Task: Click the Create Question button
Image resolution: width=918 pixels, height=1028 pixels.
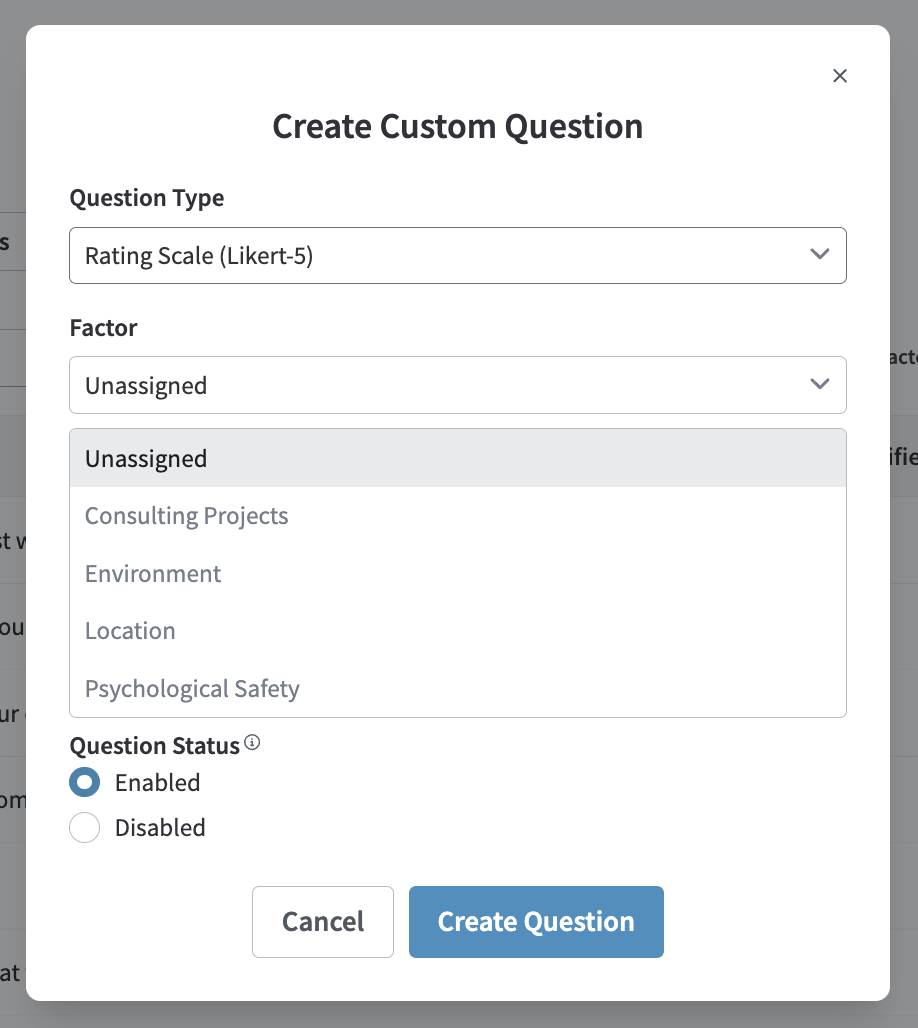Action: (536, 922)
